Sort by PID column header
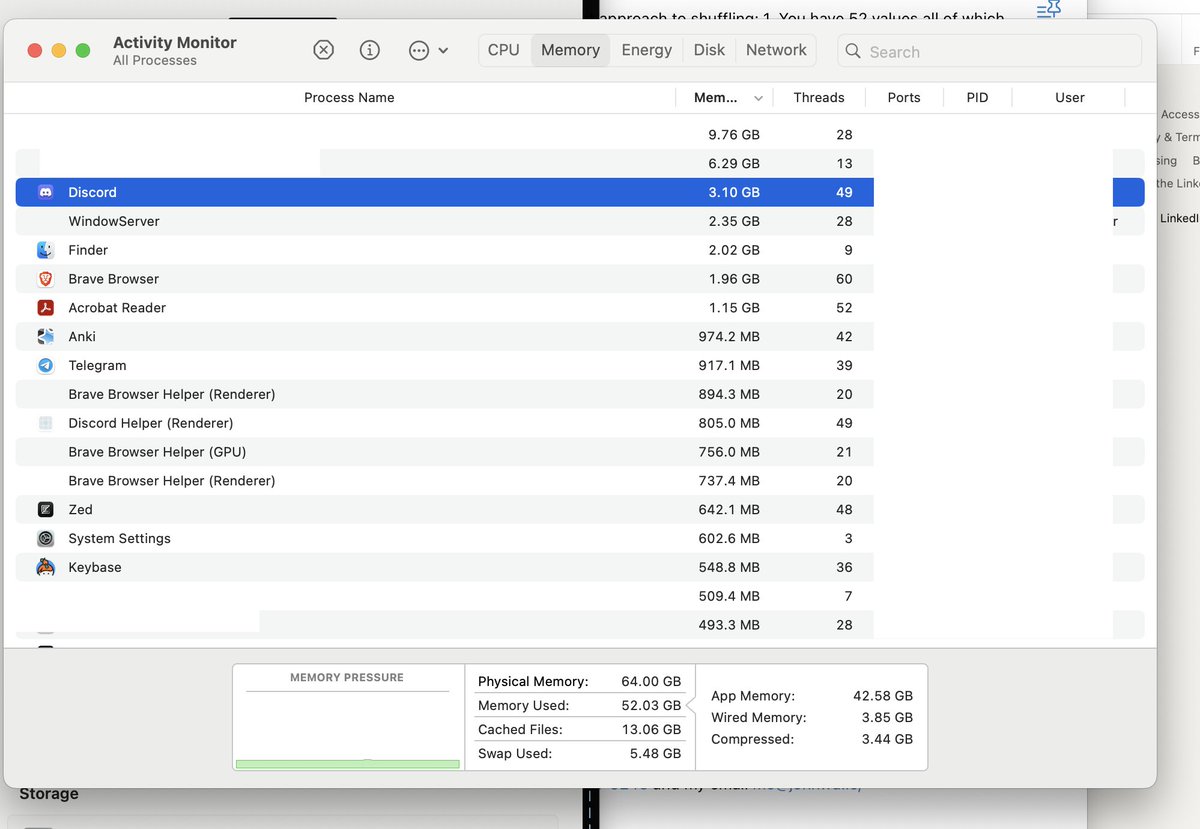Screen dimensions: 1200x829 [978, 97]
